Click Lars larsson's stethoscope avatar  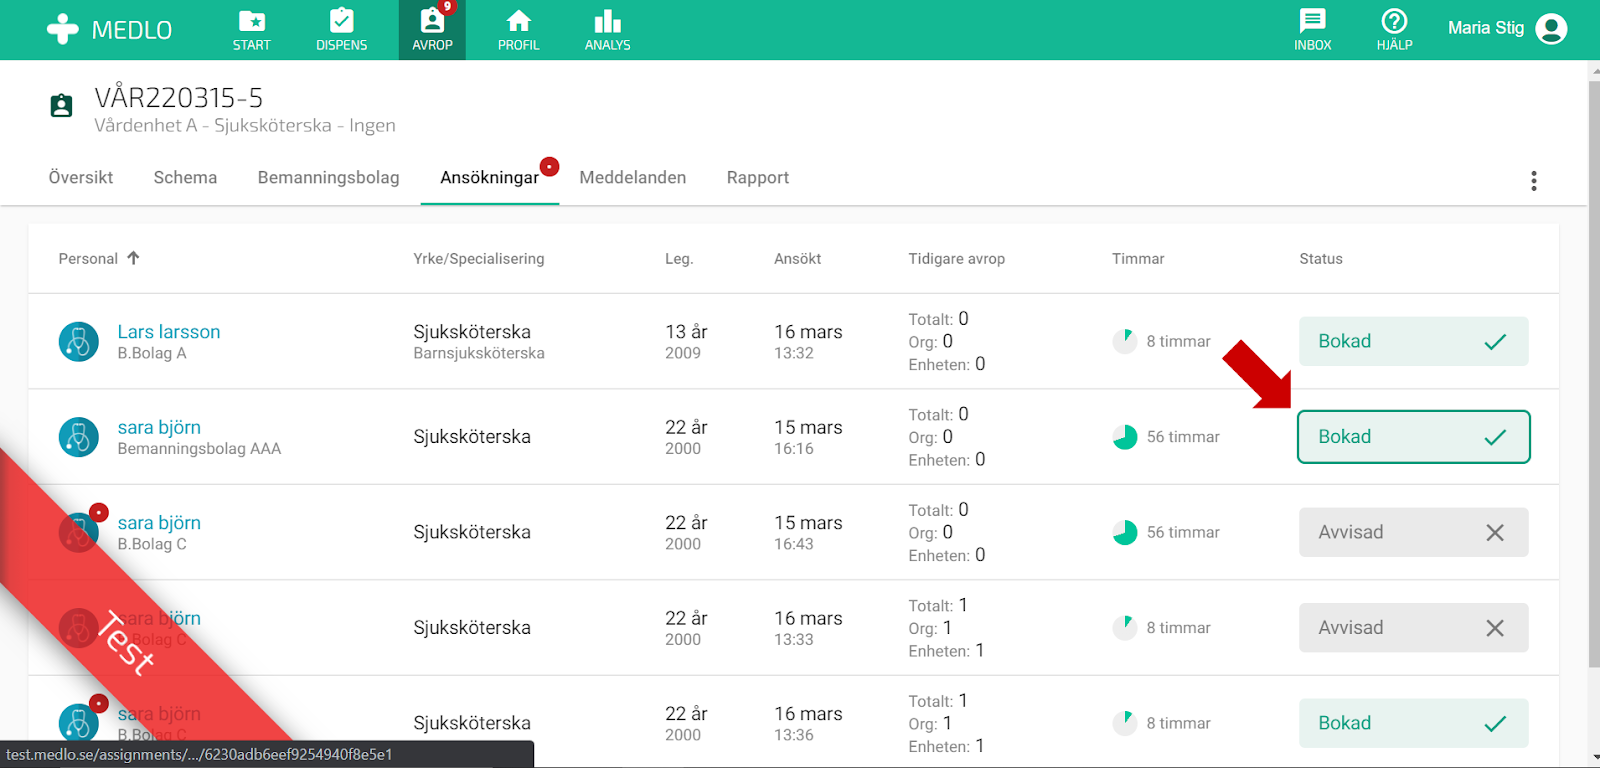[x=79, y=342]
